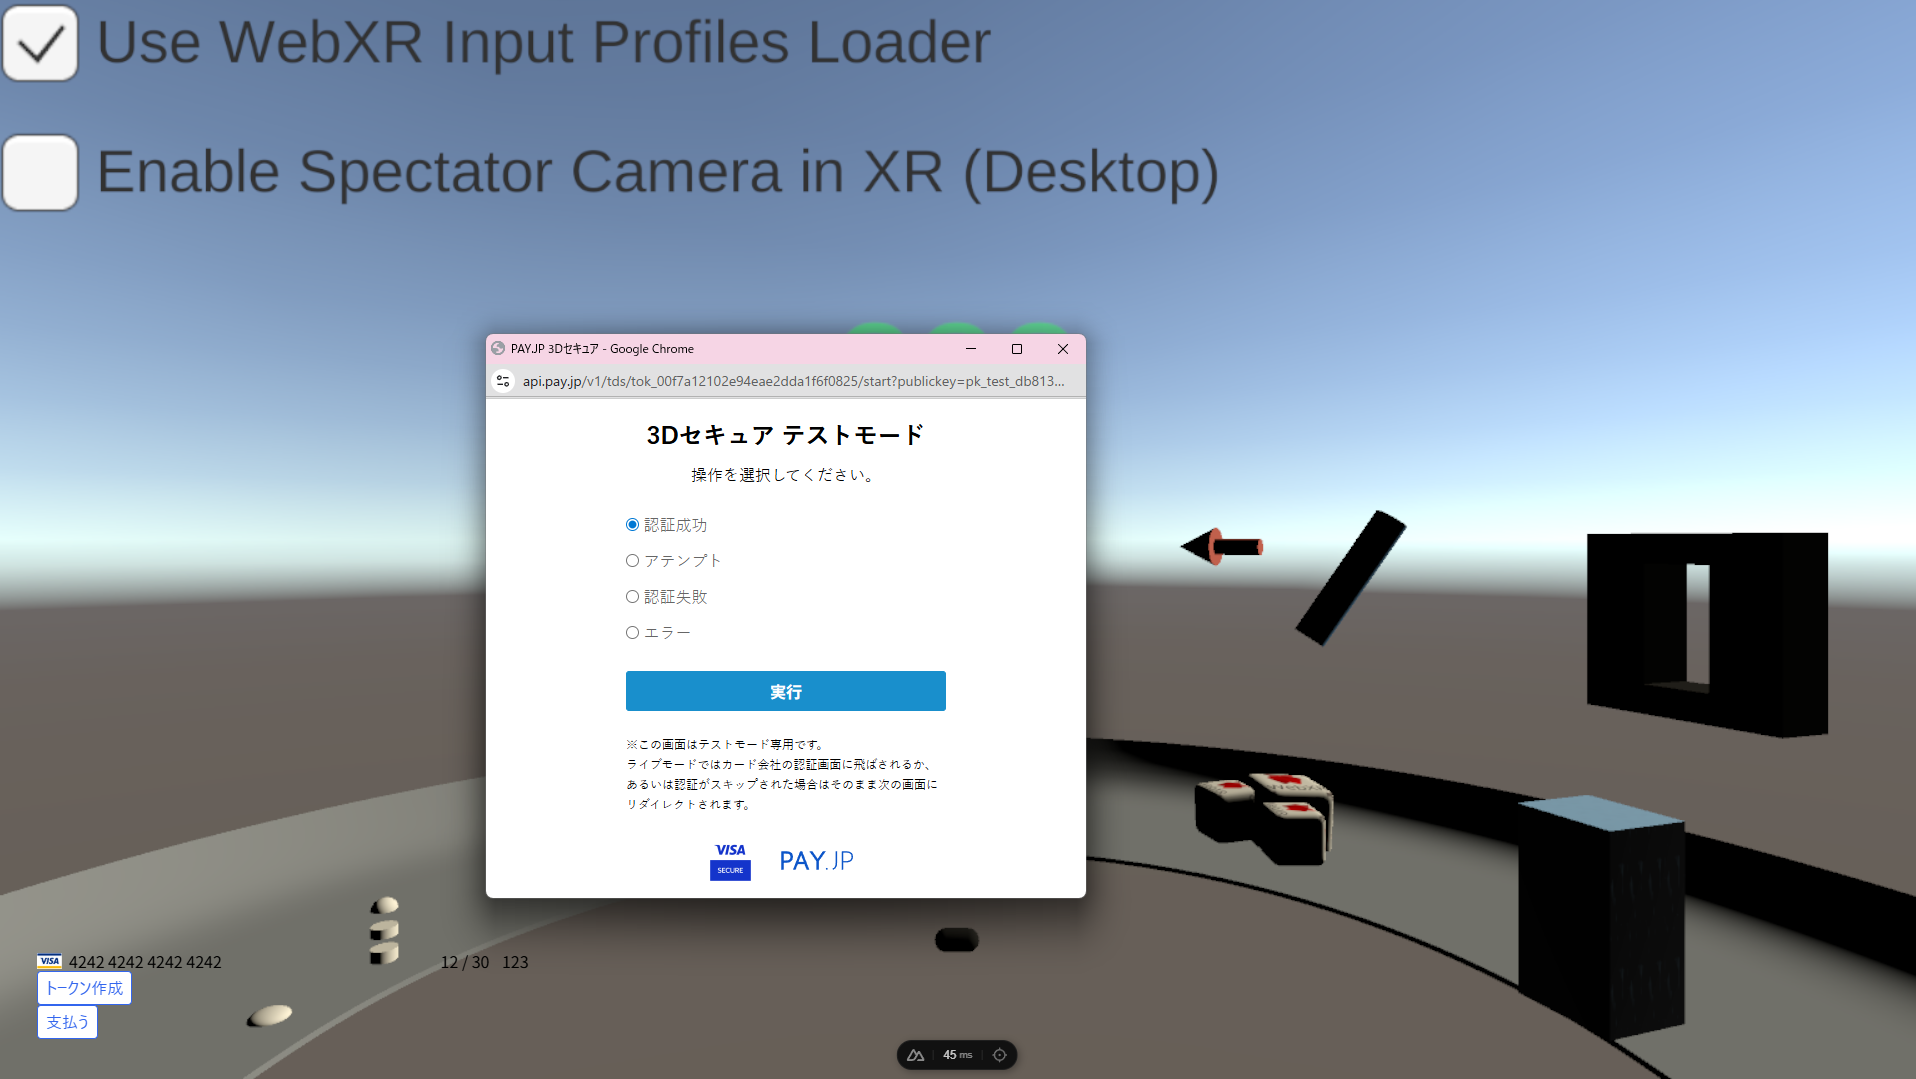Click the CVC field 123
The image size is (1916, 1079).
(x=515, y=962)
